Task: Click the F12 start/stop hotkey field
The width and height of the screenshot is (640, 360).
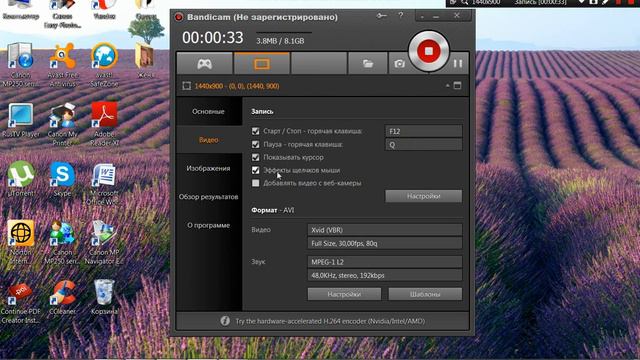Action: (424, 131)
